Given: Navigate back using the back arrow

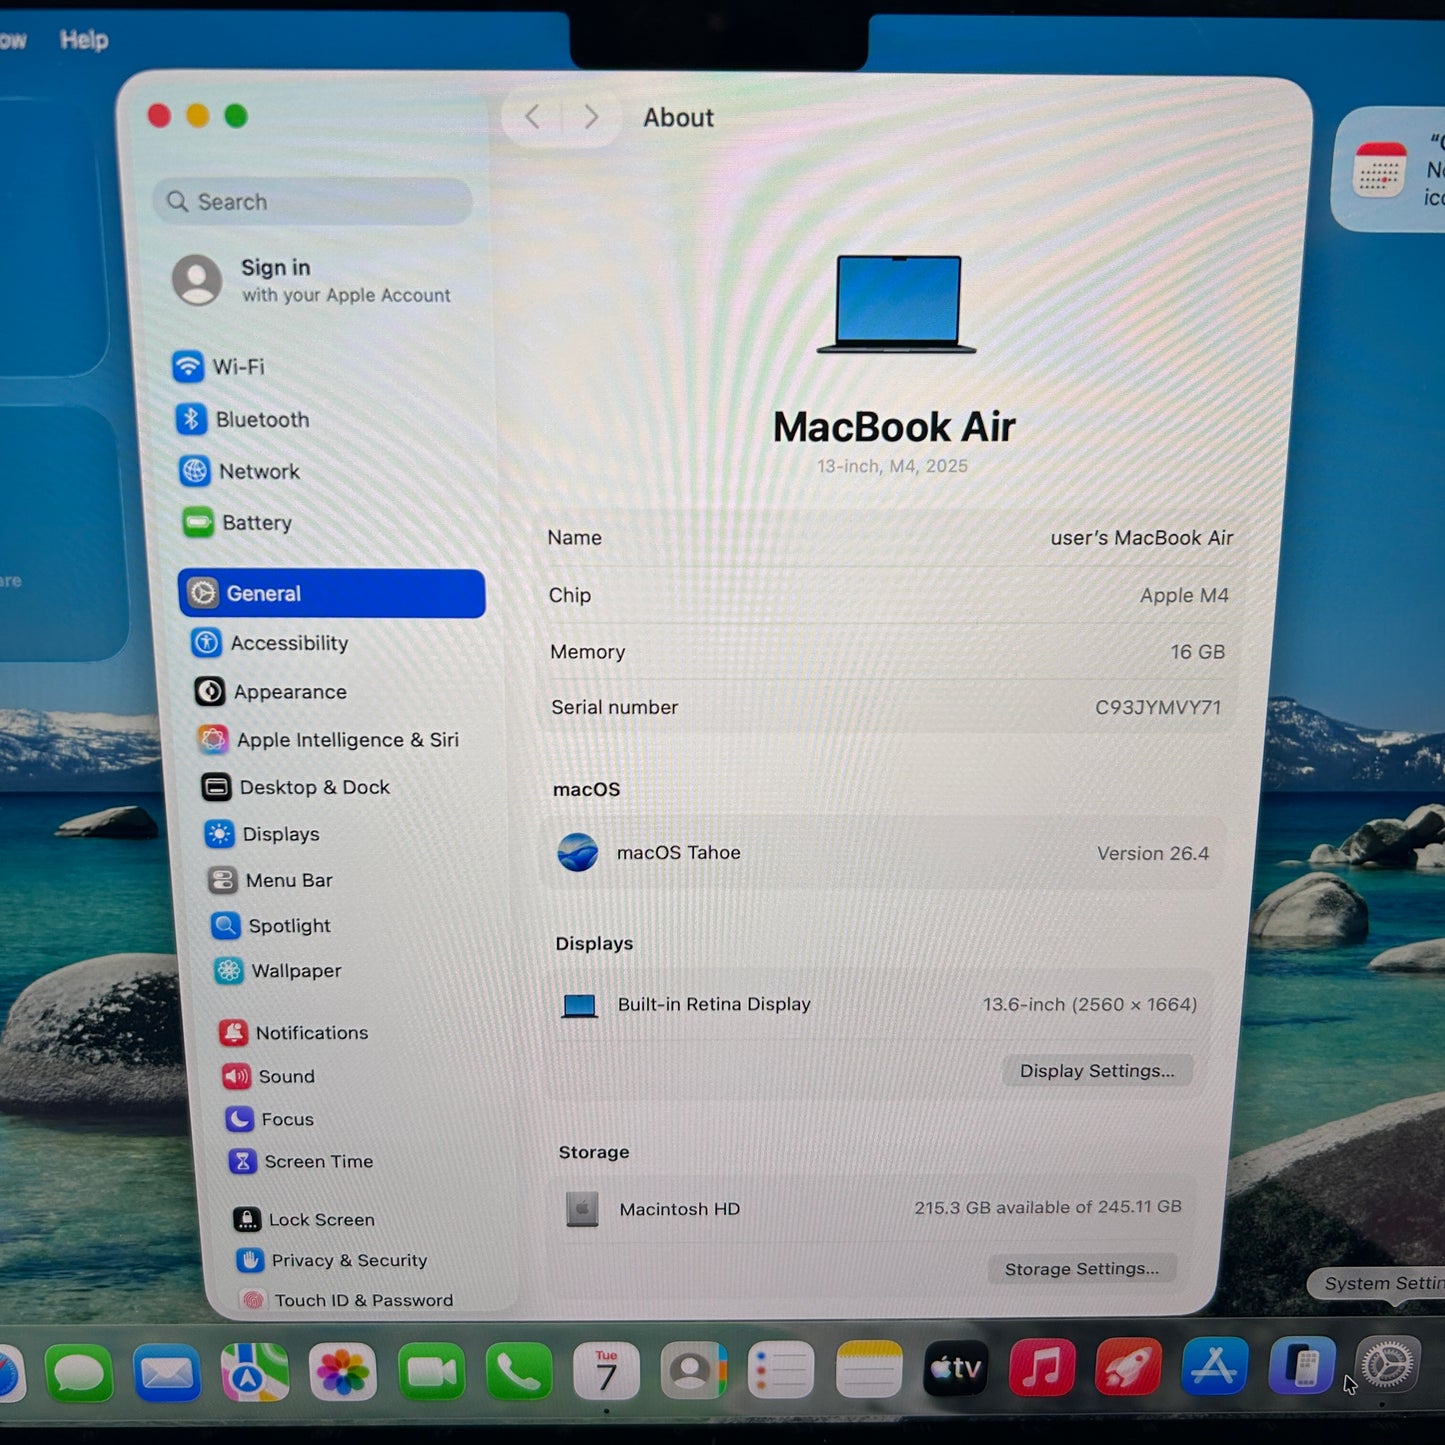Looking at the screenshot, I should (x=531, y=116).
